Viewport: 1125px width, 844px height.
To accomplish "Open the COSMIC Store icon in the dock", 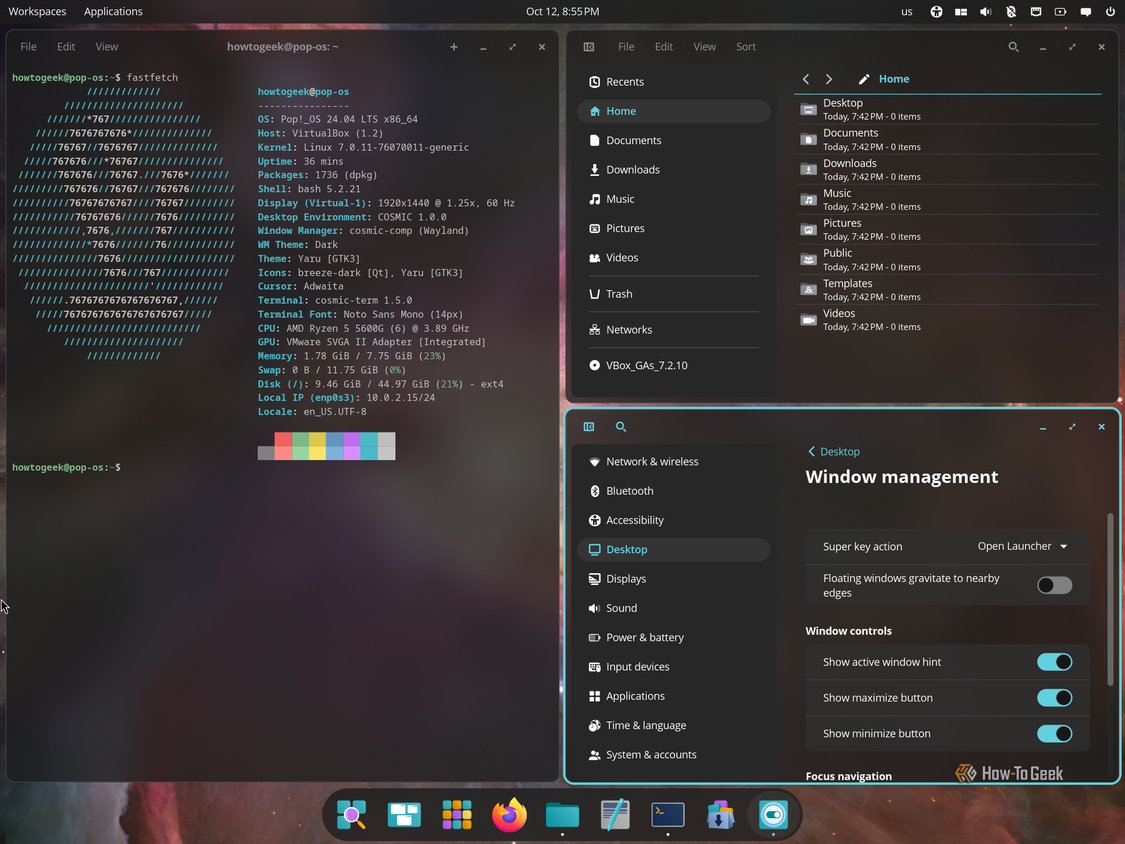I will [720, 815].
